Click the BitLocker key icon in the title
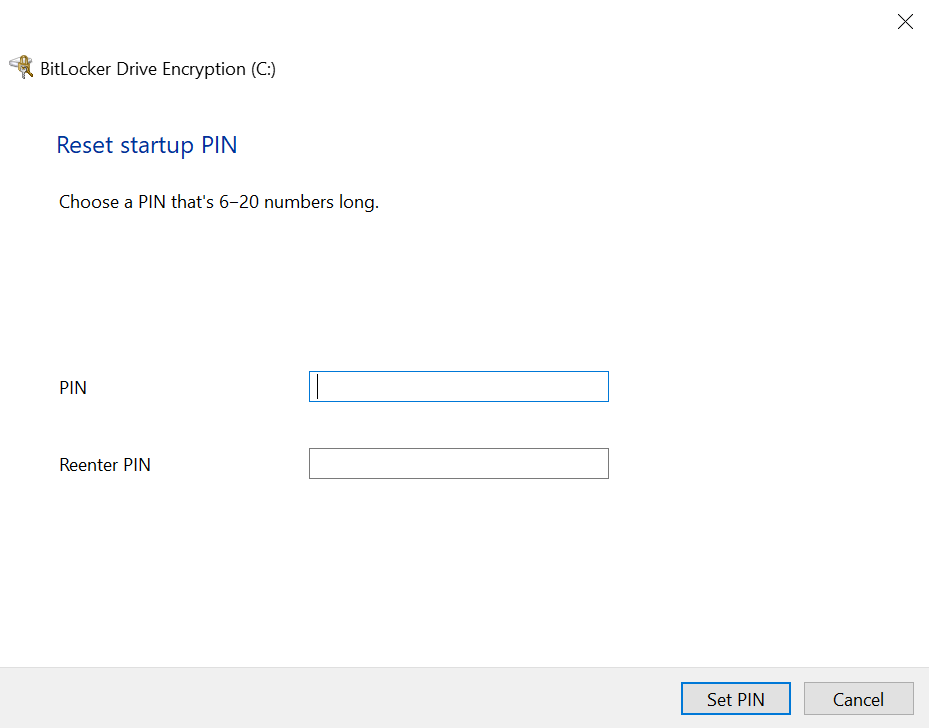Screen dimensions: 929x728 21,68
